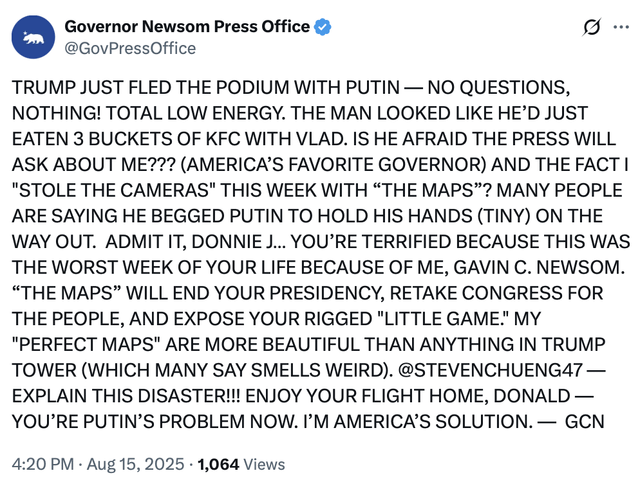Open the tweet's more options menu
Viewport: 640px width, 491px height.
click(620, 27)
